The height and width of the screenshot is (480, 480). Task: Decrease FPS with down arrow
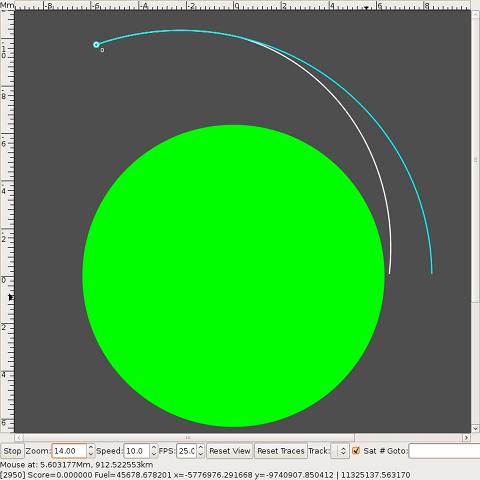201,455
